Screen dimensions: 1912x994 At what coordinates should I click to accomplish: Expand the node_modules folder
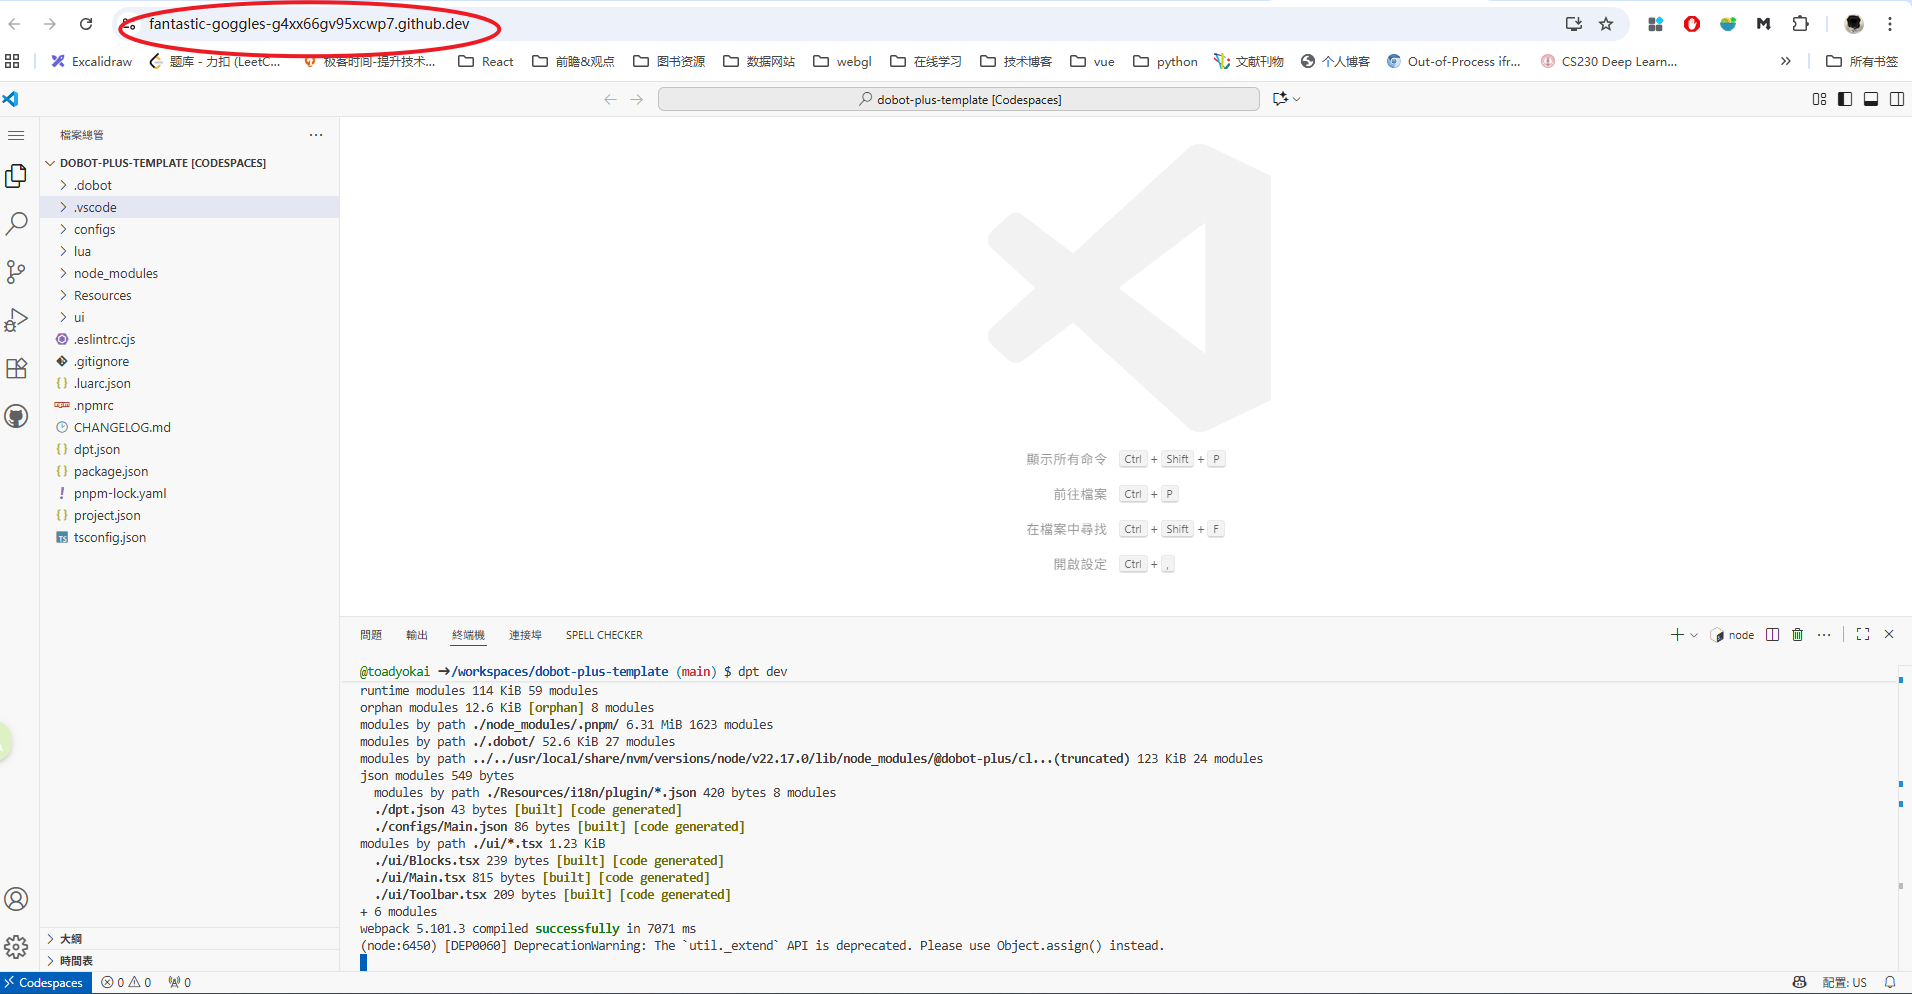click(x=115, y=274)
